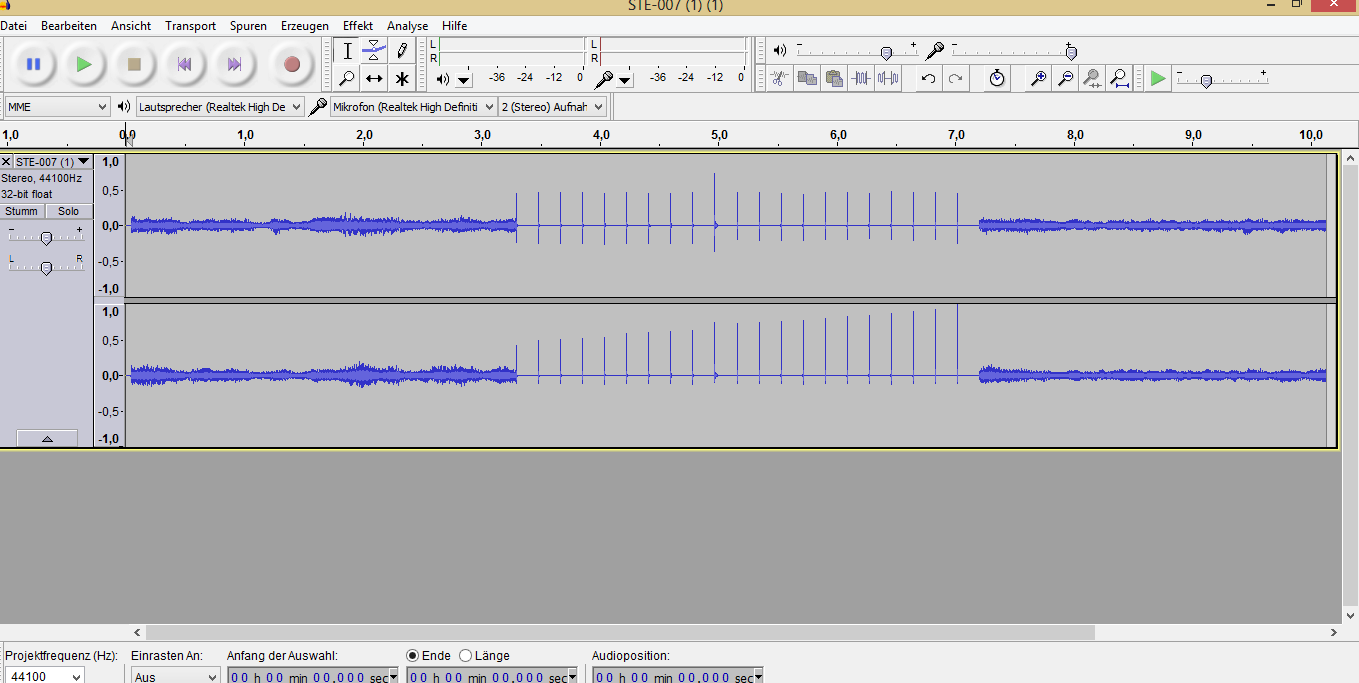Click the red Record button
This screenshot has width=1359, height=683.
click(292, 64)
